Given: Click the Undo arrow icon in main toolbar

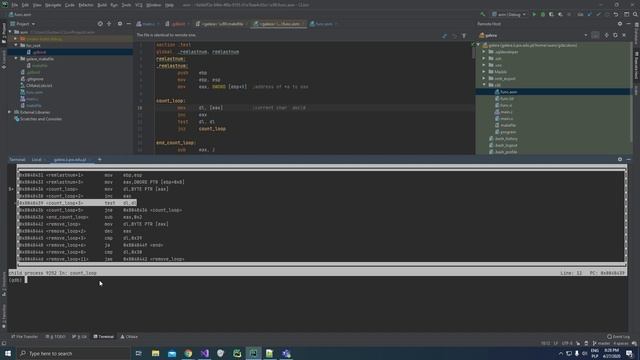Looking at the screenshot, I should (x=616, y=14).
